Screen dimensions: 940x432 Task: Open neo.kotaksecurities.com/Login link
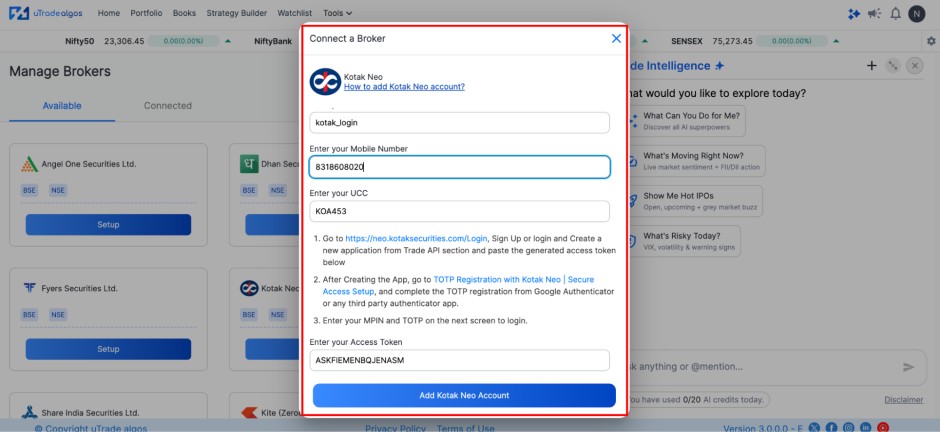(x=417, y=238)
